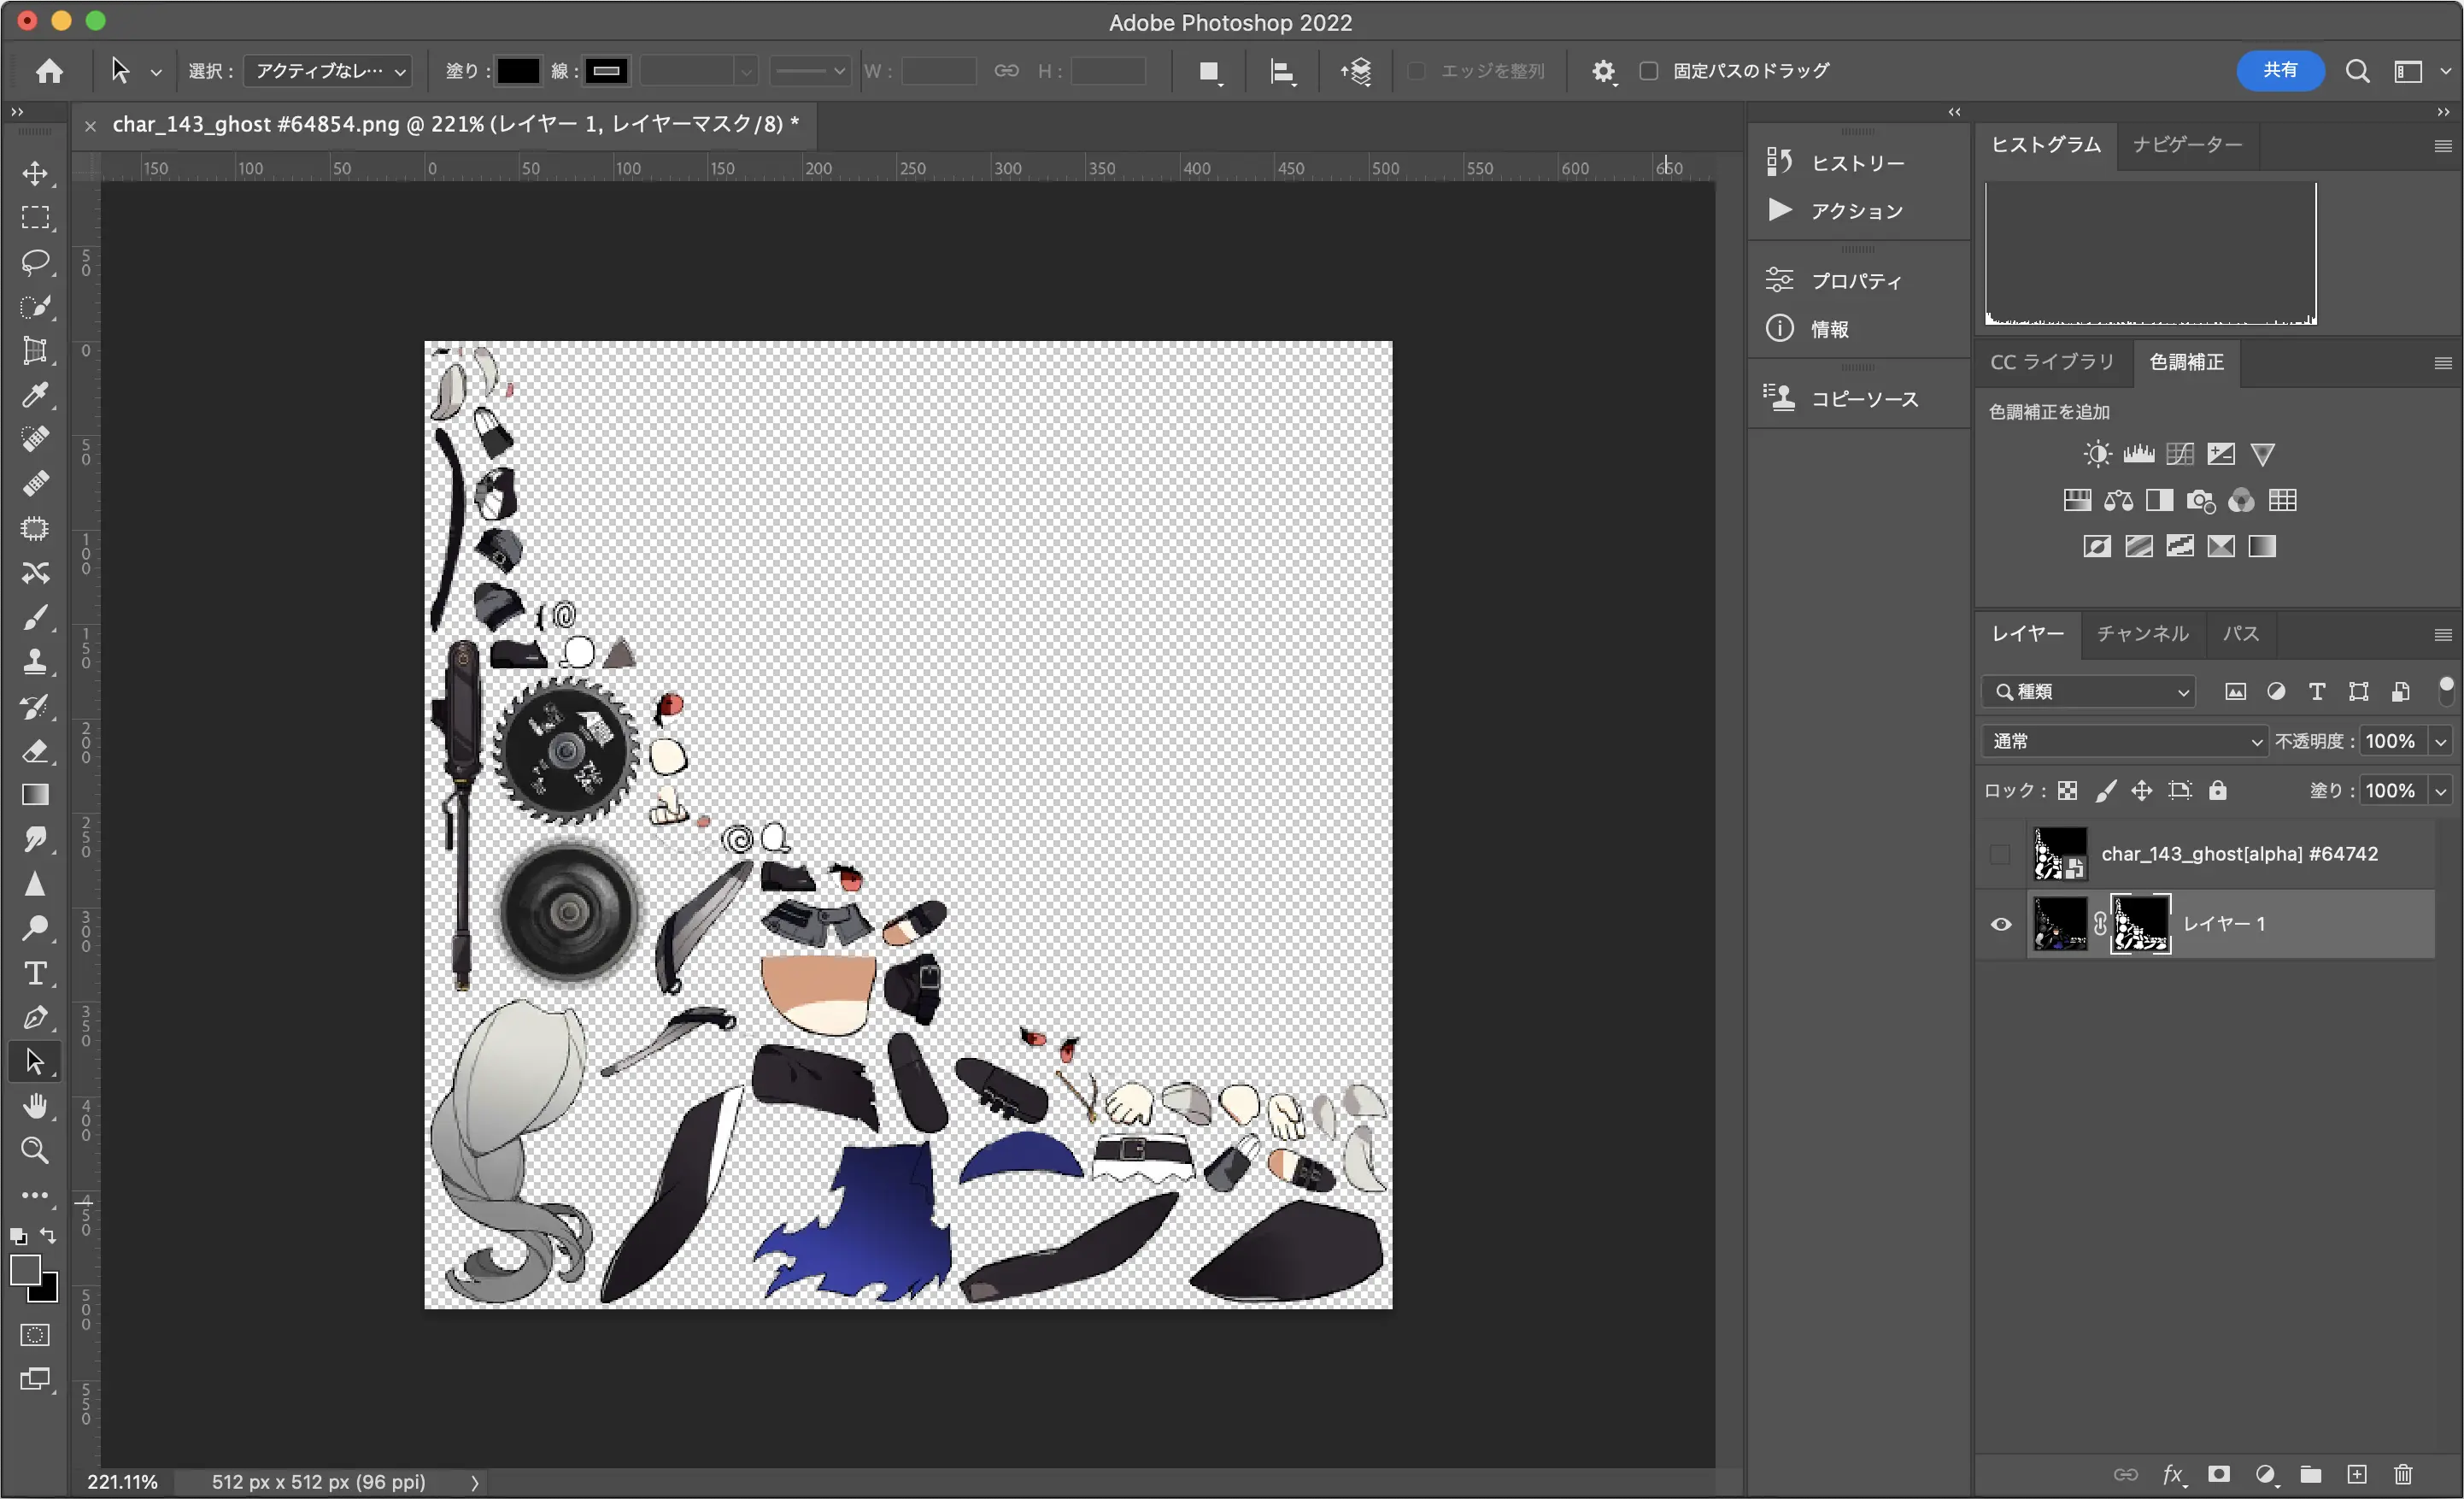This screenshot has width=2464, height=1499.
Task: Hide the レイヤー 1 layer
Action: pyautogui.click(x=2000, y=924)
